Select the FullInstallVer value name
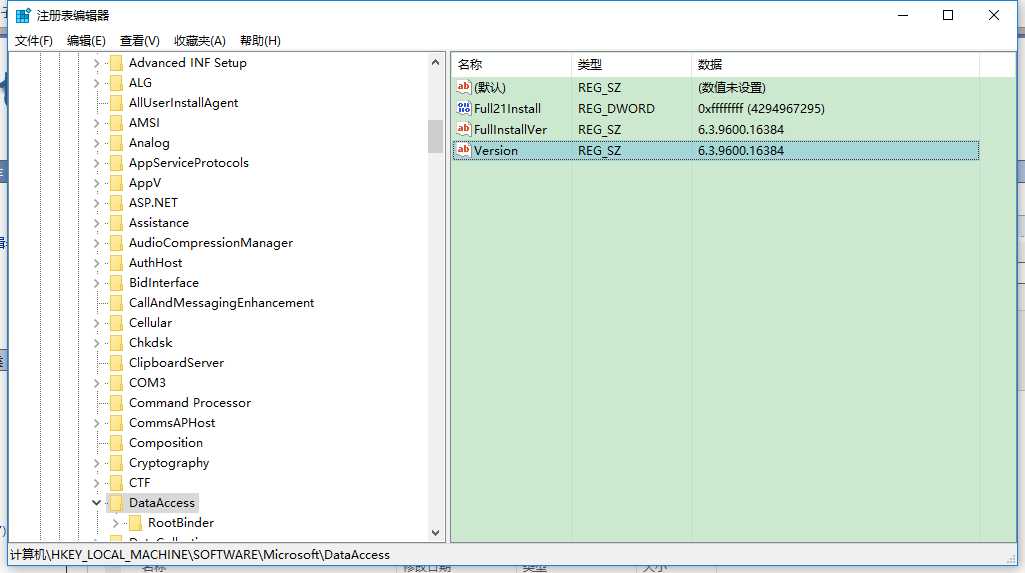 point(511,129)
